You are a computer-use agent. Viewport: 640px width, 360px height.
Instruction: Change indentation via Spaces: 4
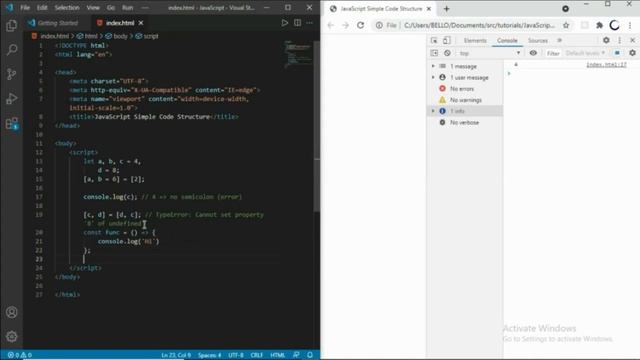[x=209, y=355]
